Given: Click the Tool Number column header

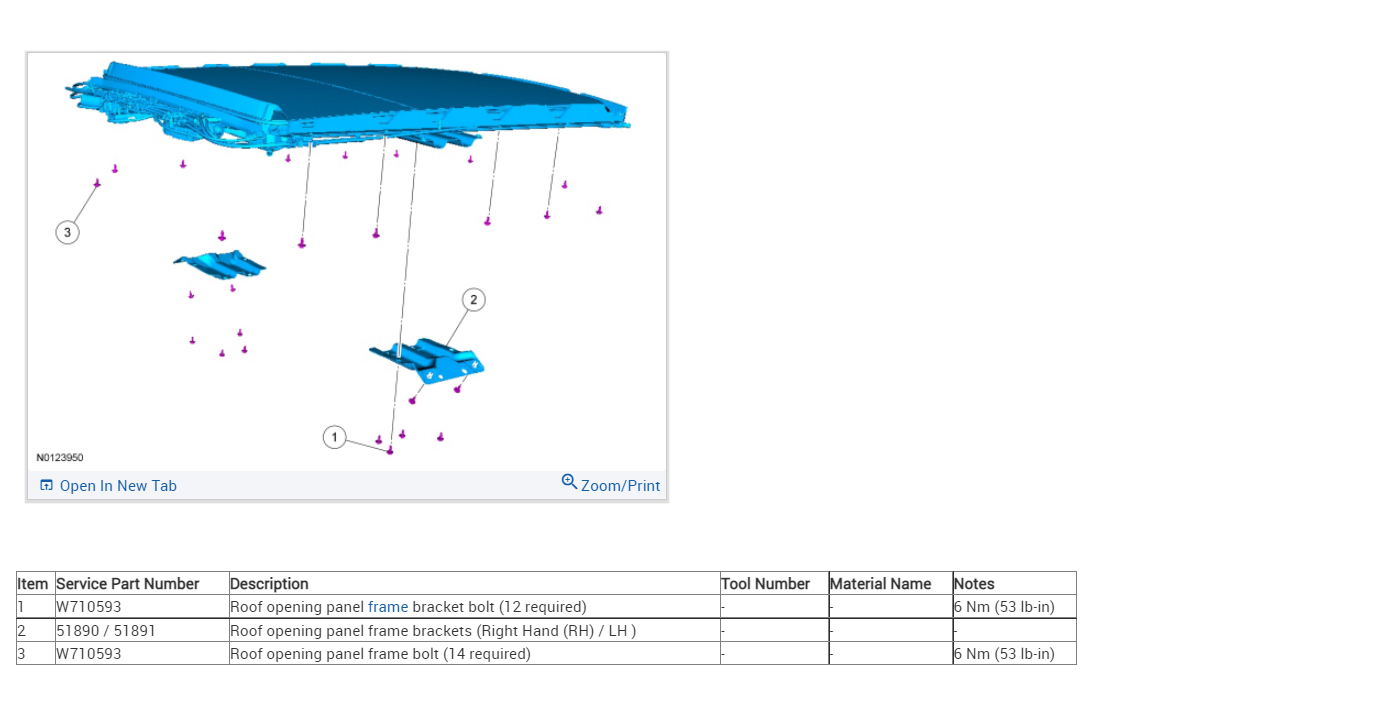Looking at the screenshot, I should point(766,584).
